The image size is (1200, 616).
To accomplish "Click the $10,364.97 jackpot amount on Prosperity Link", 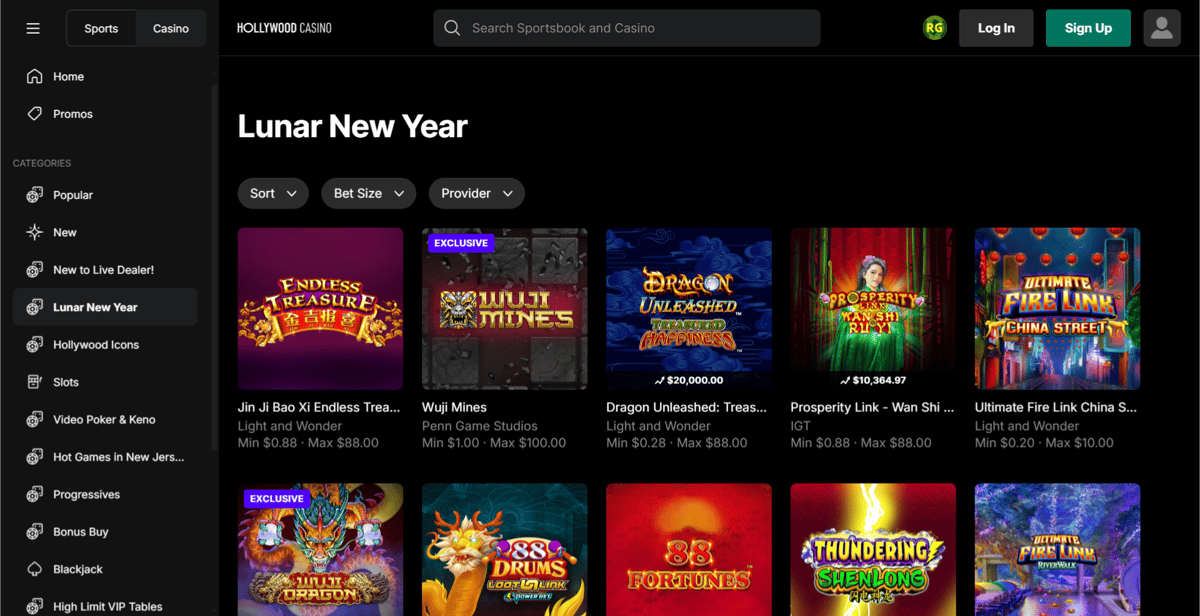I will tap(879, 380).
